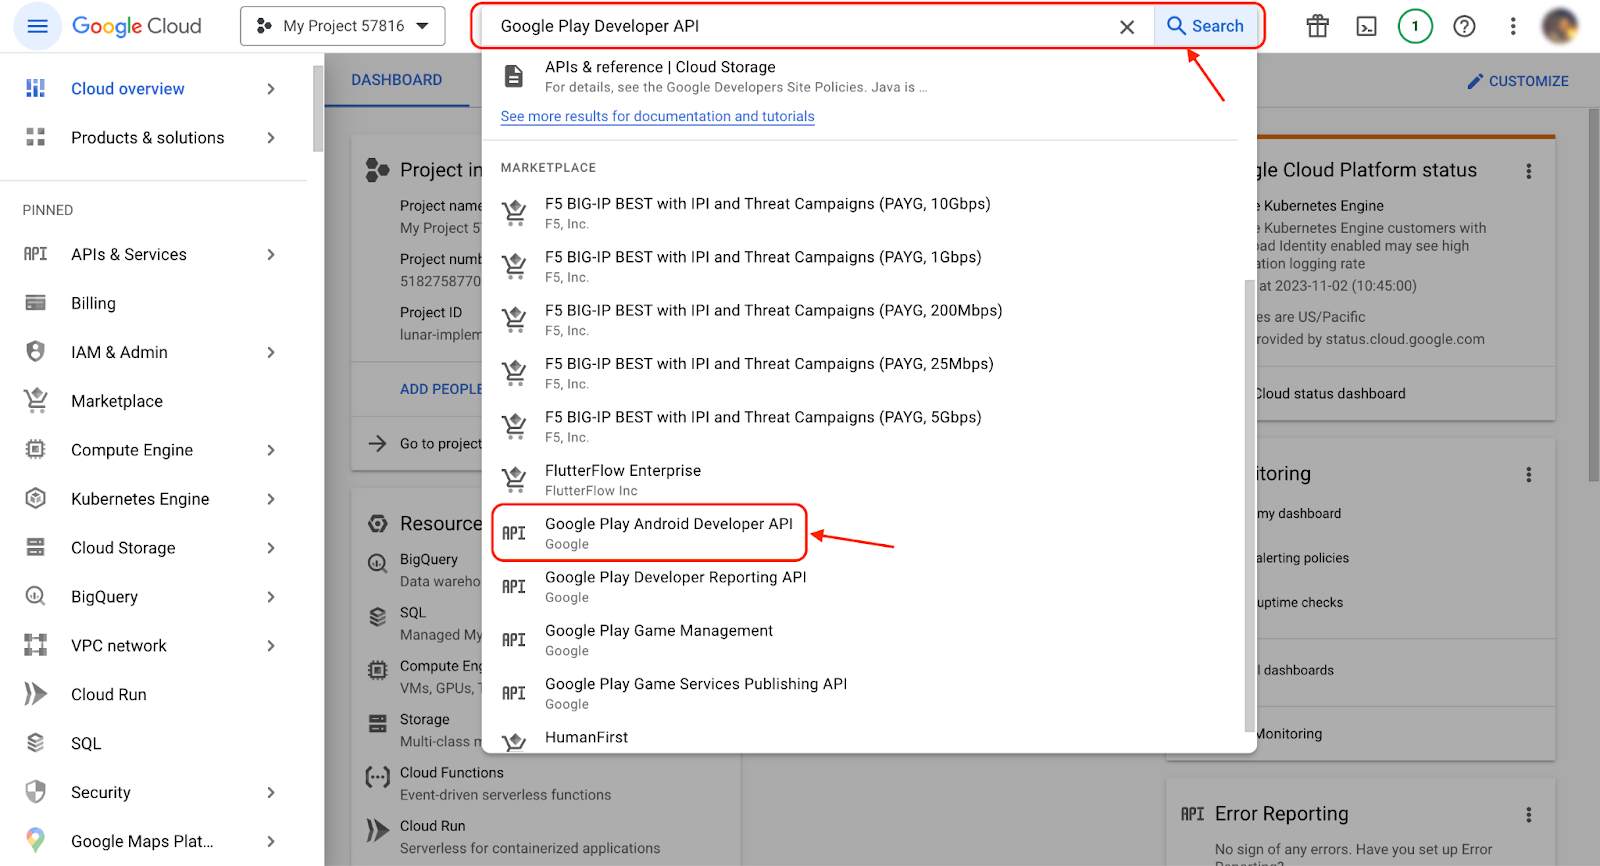Open the help question mark icon
This screenshot has height=866, width=1600.
[1464, 26]
